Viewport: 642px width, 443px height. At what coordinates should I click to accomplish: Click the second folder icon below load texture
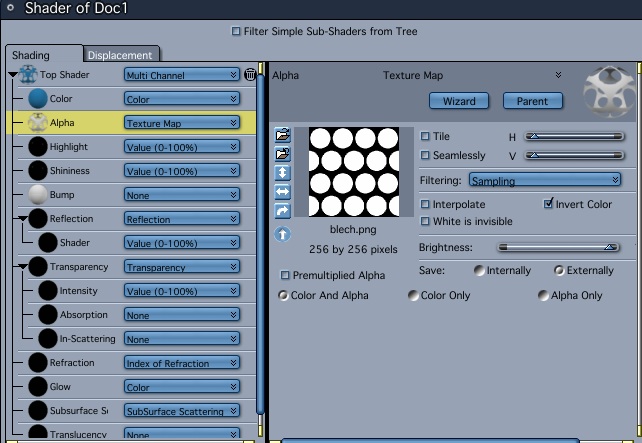pos(283,154)
